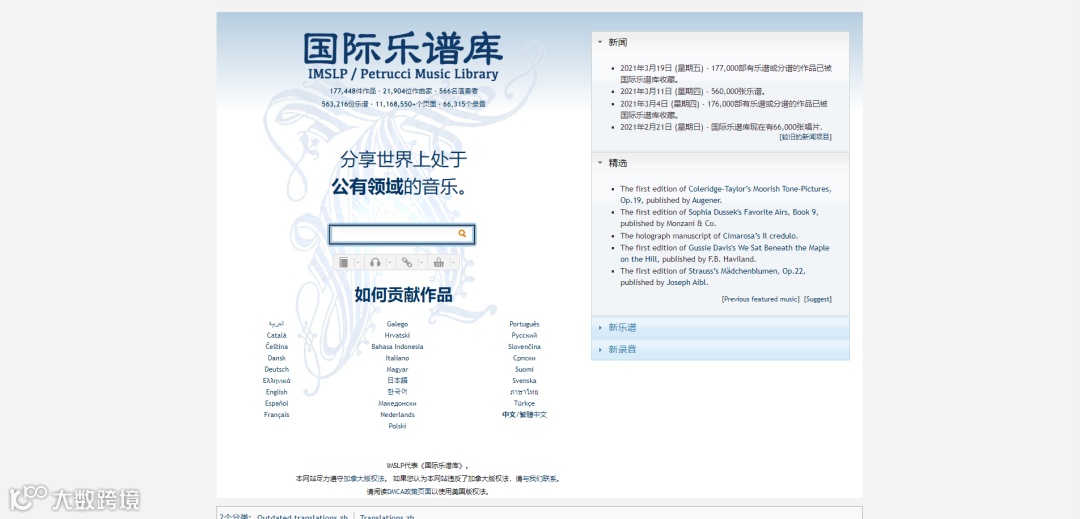Switch language to Српски
The height and width of the screenshot is (519, 1080).
click(x=524, y=358)
